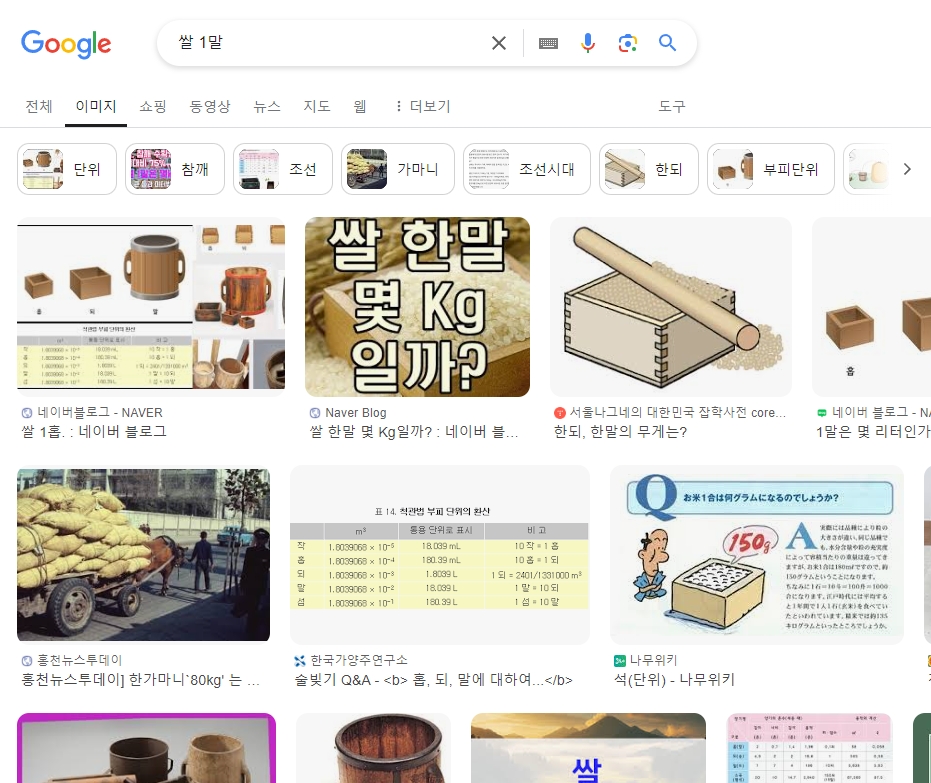Image resolution: width=931 pixels, height=783 pixels.
Task: Click the 홍천뉴스투데이 source label
Action: pos(80,660)
